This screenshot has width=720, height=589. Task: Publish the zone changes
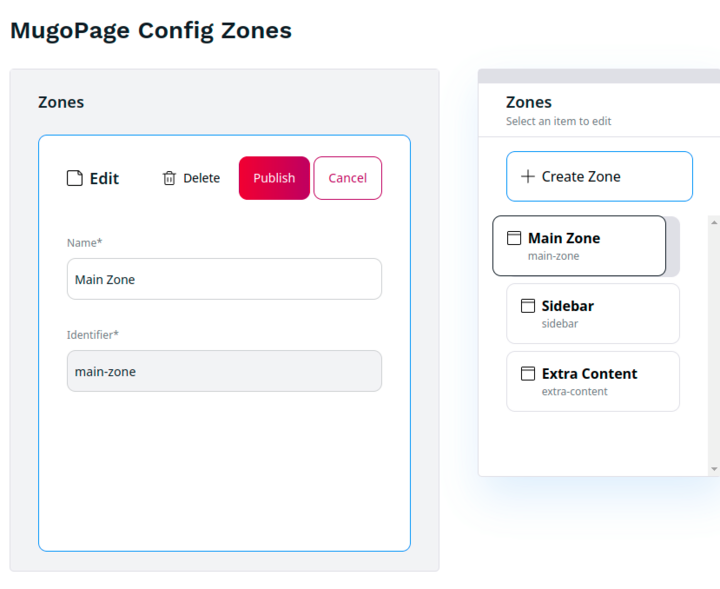[x=274, y=178]
